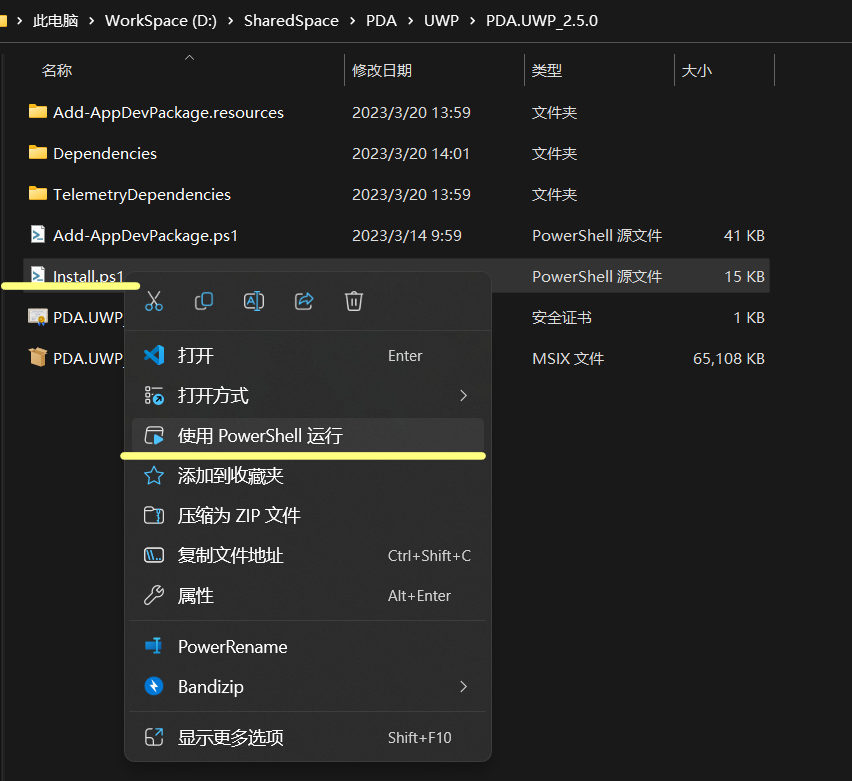Click the PowerShell run icon

coord(154,436)
